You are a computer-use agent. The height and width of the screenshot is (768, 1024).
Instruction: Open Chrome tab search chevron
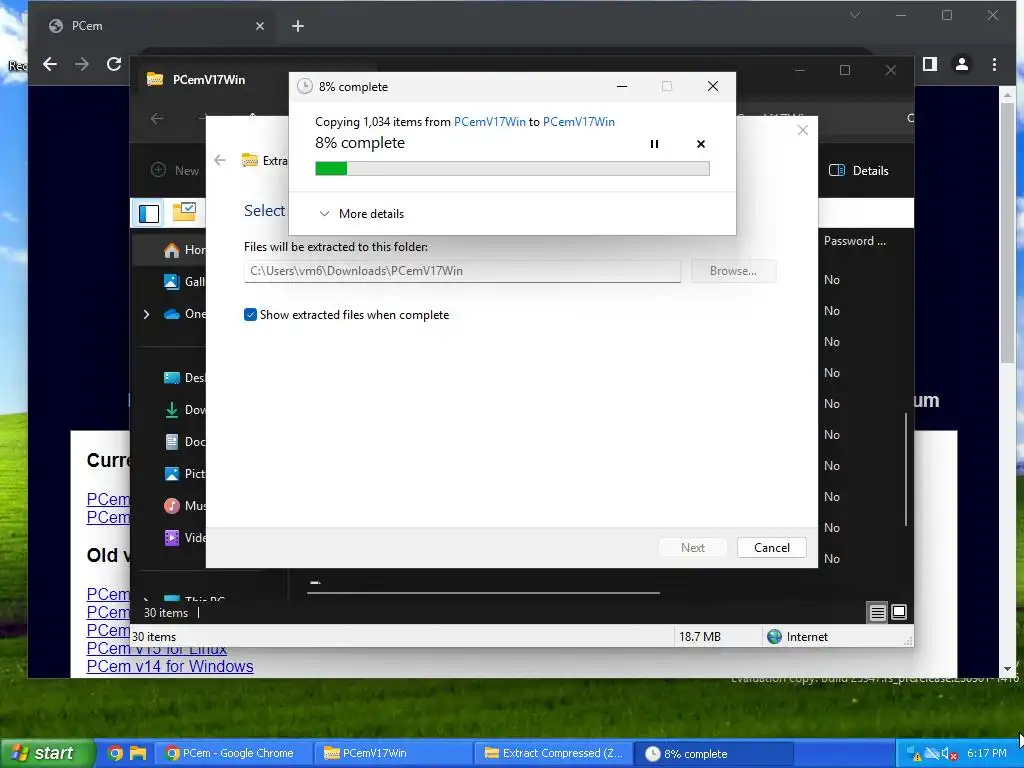coord(855,15)
